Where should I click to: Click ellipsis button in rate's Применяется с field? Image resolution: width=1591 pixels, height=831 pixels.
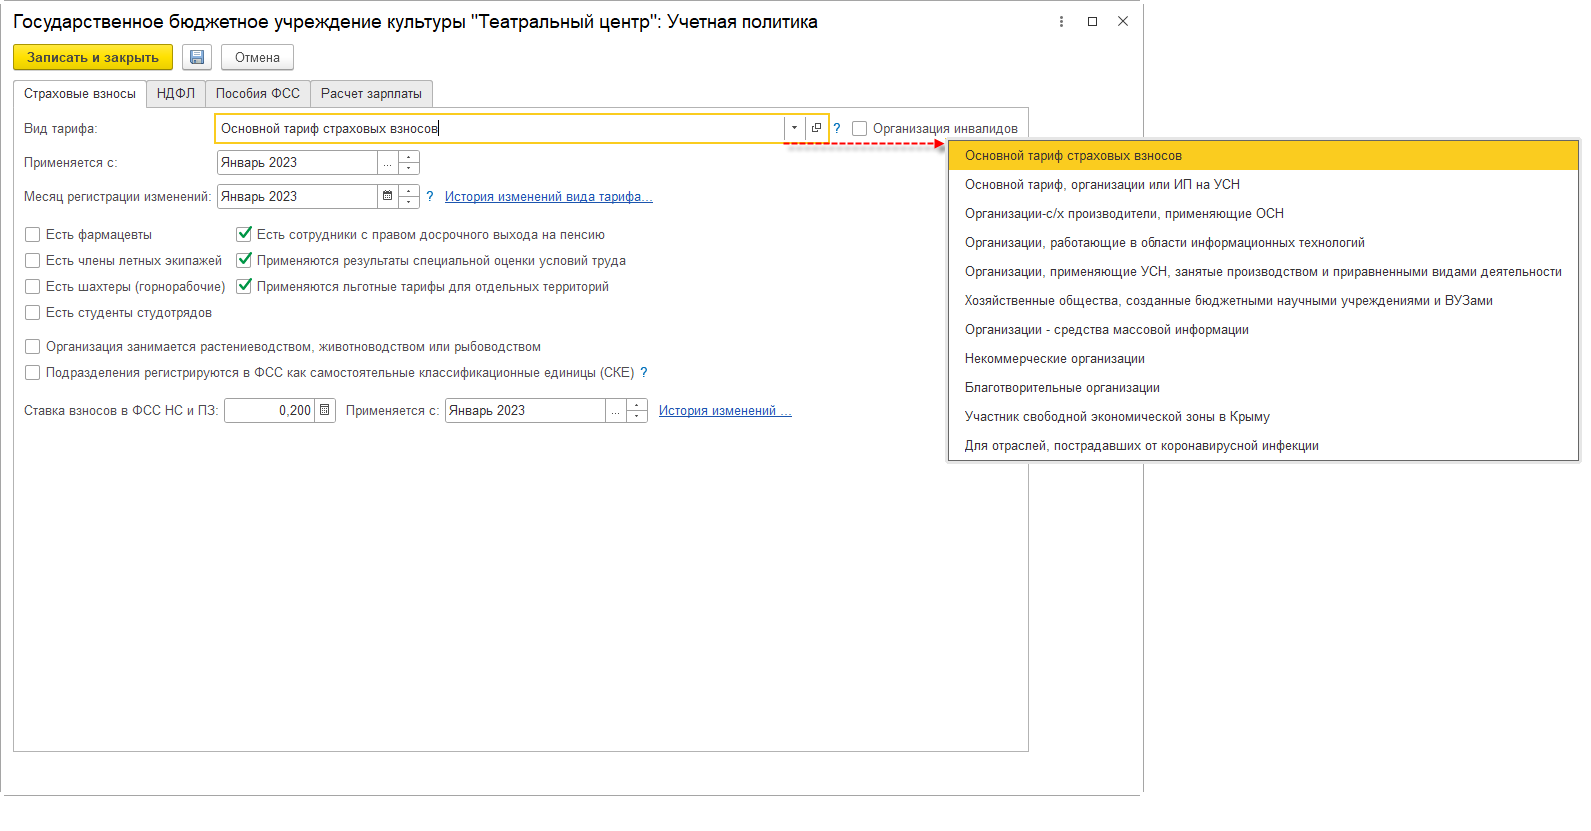tap(616, 410)
